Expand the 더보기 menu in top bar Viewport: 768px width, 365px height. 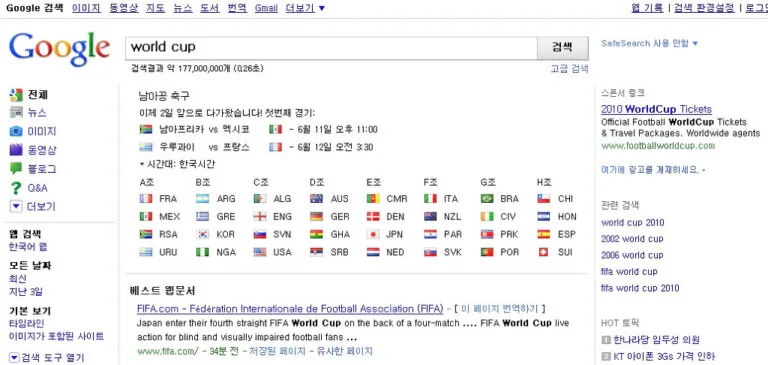[305, 8]
